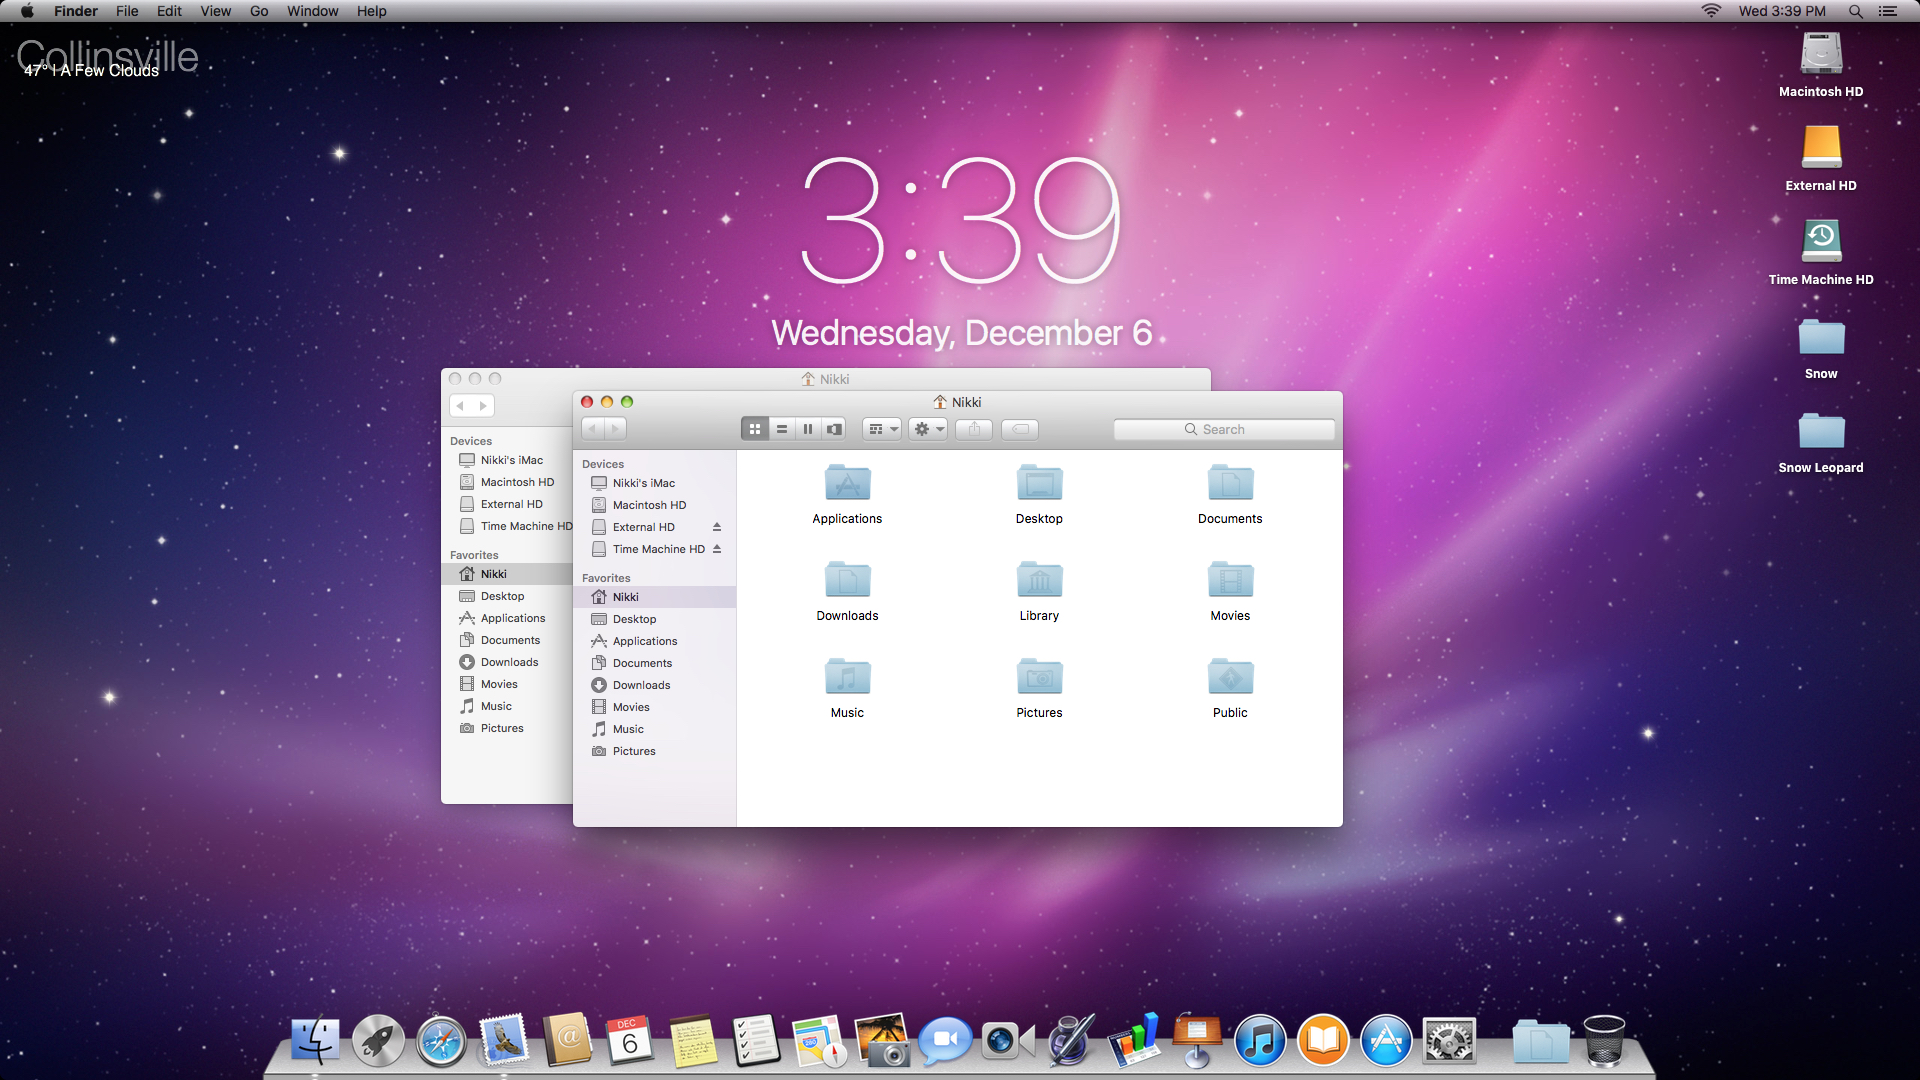Open iTunes music note in Dock
This screenshot has height=1080, width=1920.
(x=1260, y=1041)
